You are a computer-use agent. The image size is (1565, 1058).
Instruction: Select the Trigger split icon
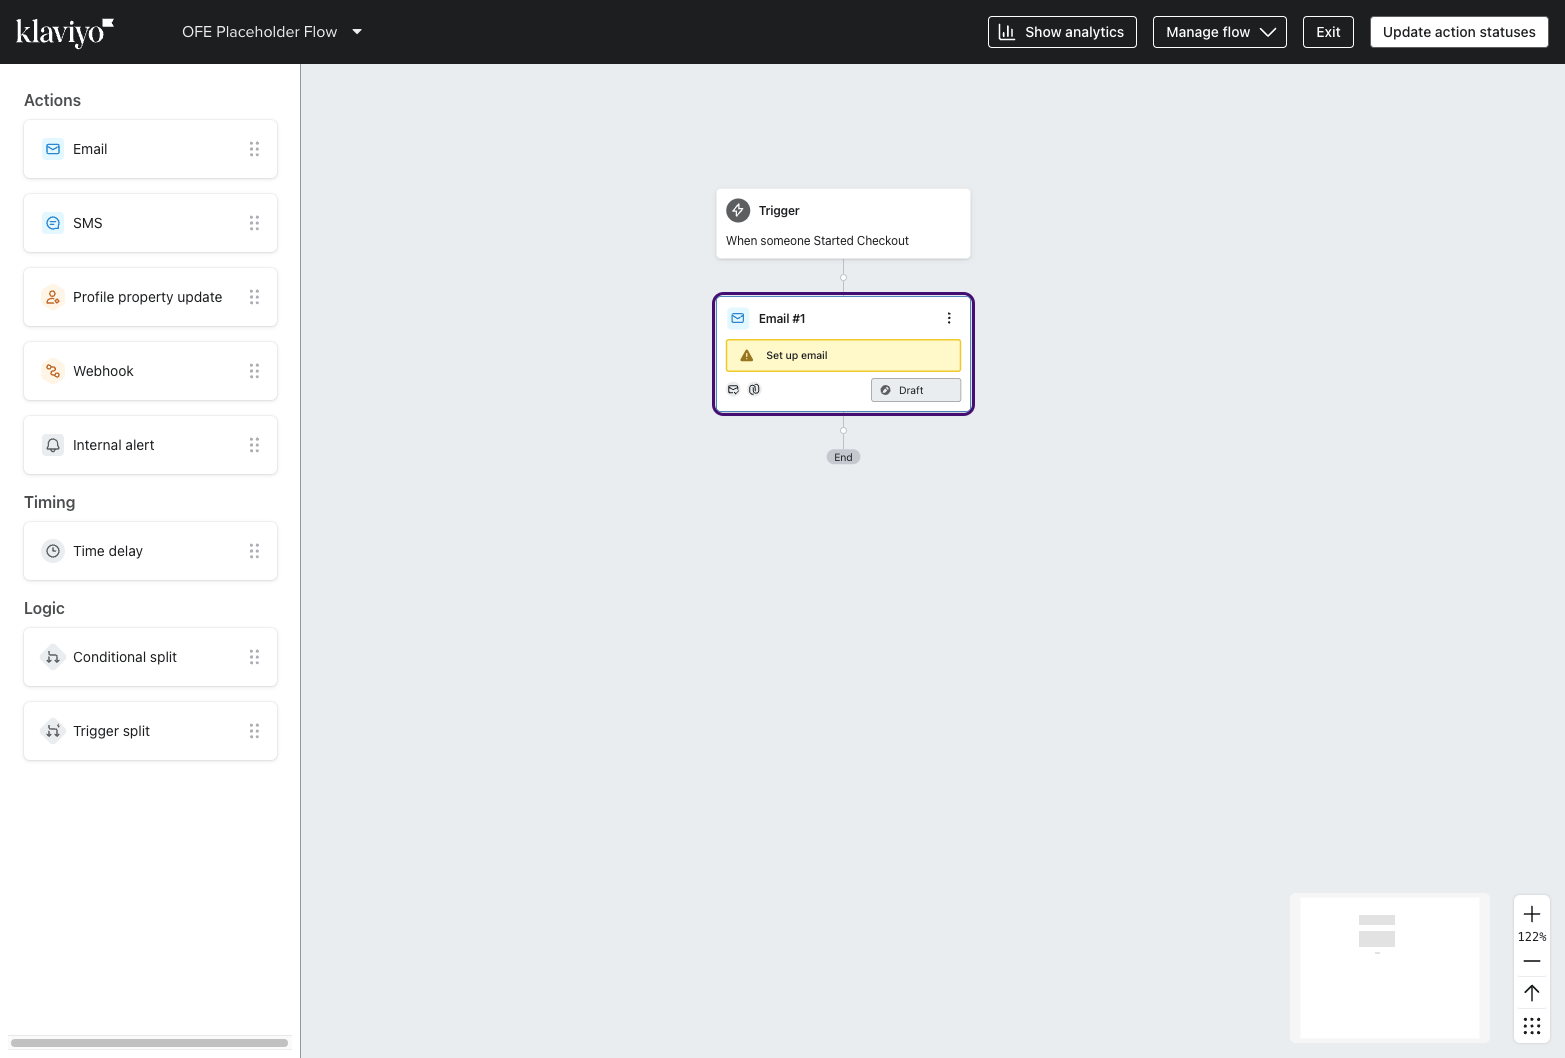click(52, 730)
